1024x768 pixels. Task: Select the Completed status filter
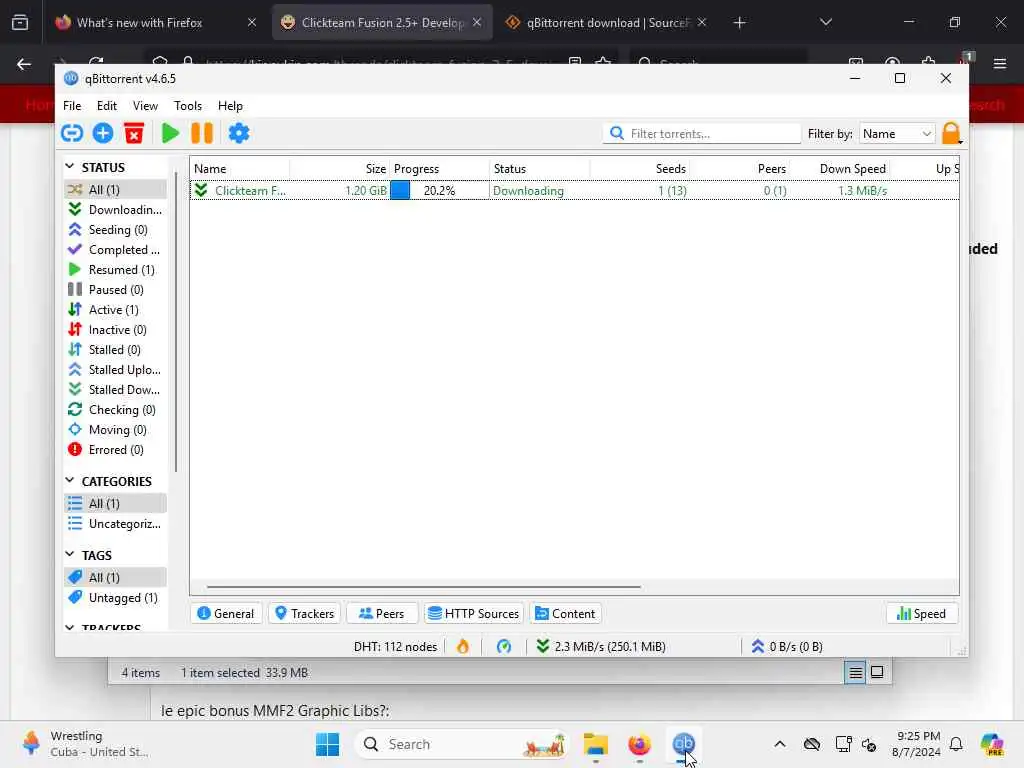pos(115,249)
